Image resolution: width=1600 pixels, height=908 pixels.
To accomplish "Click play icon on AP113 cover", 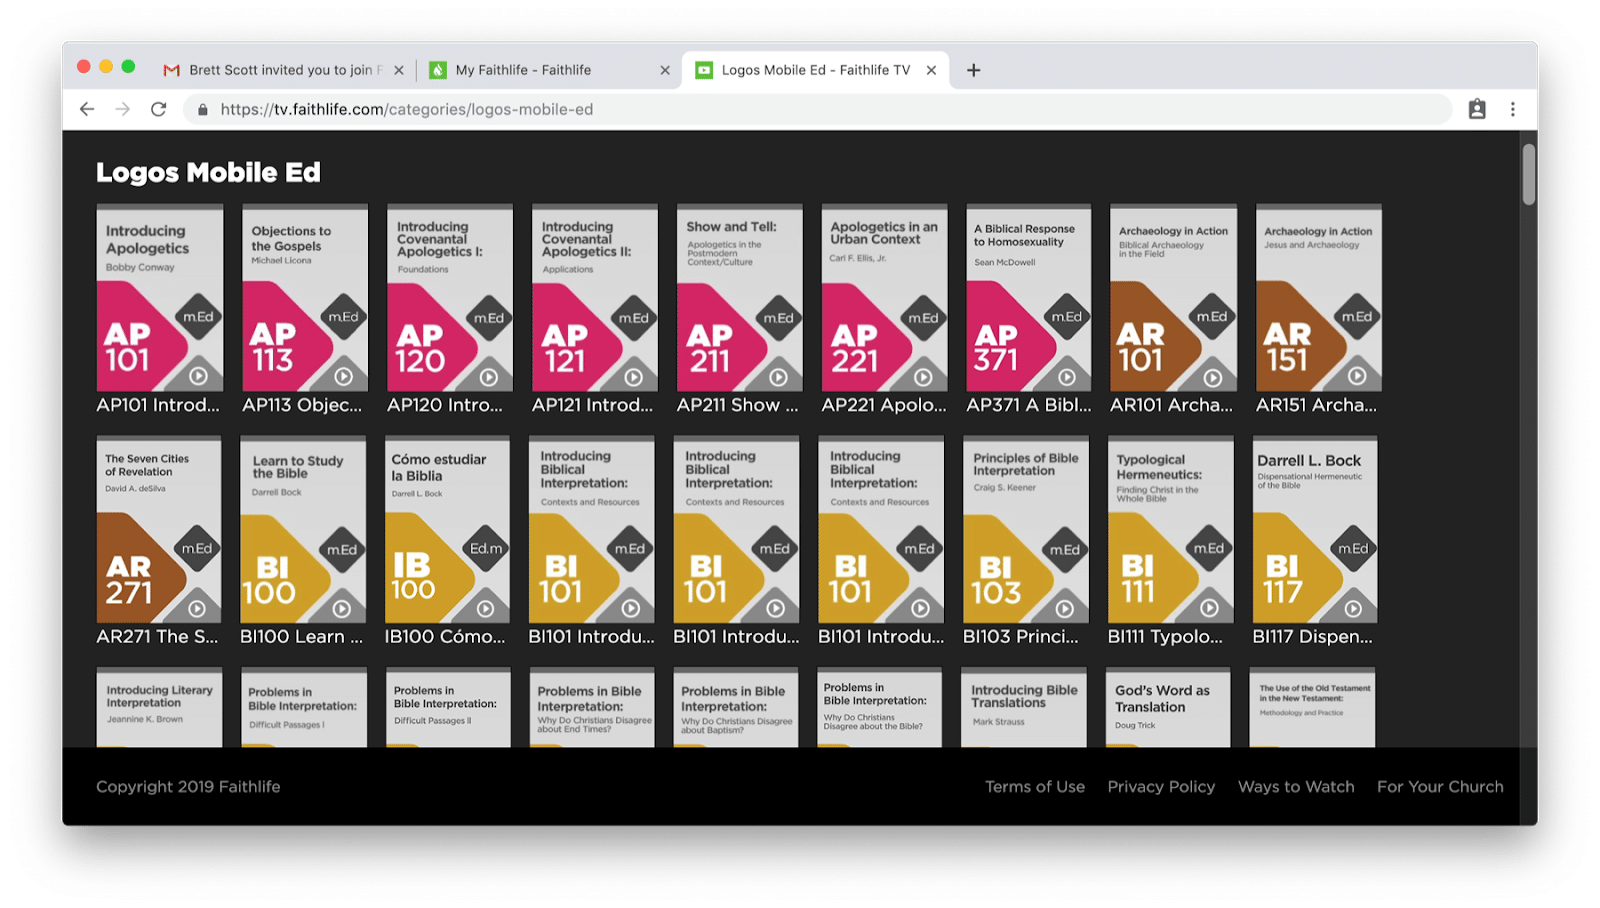I will 343,376.
